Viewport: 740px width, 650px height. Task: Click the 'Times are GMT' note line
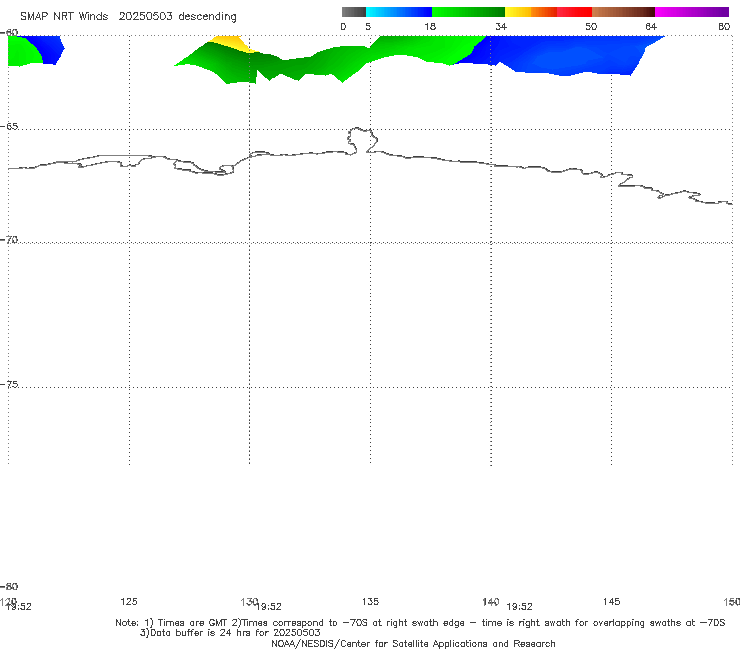coord(420,623)
